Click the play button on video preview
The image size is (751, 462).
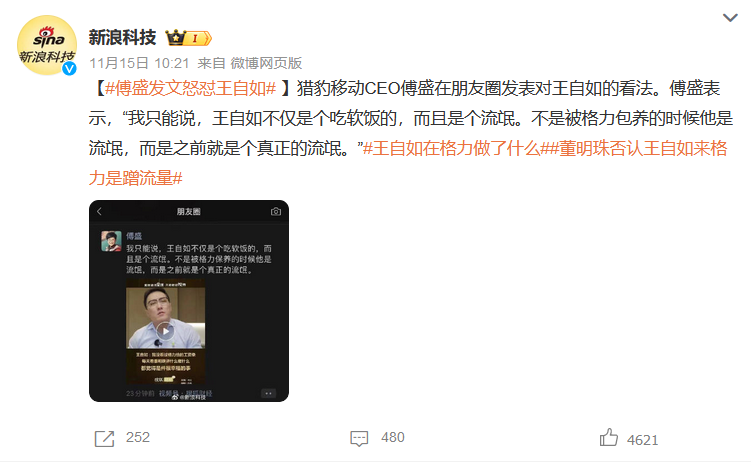(x=165, y=331)
